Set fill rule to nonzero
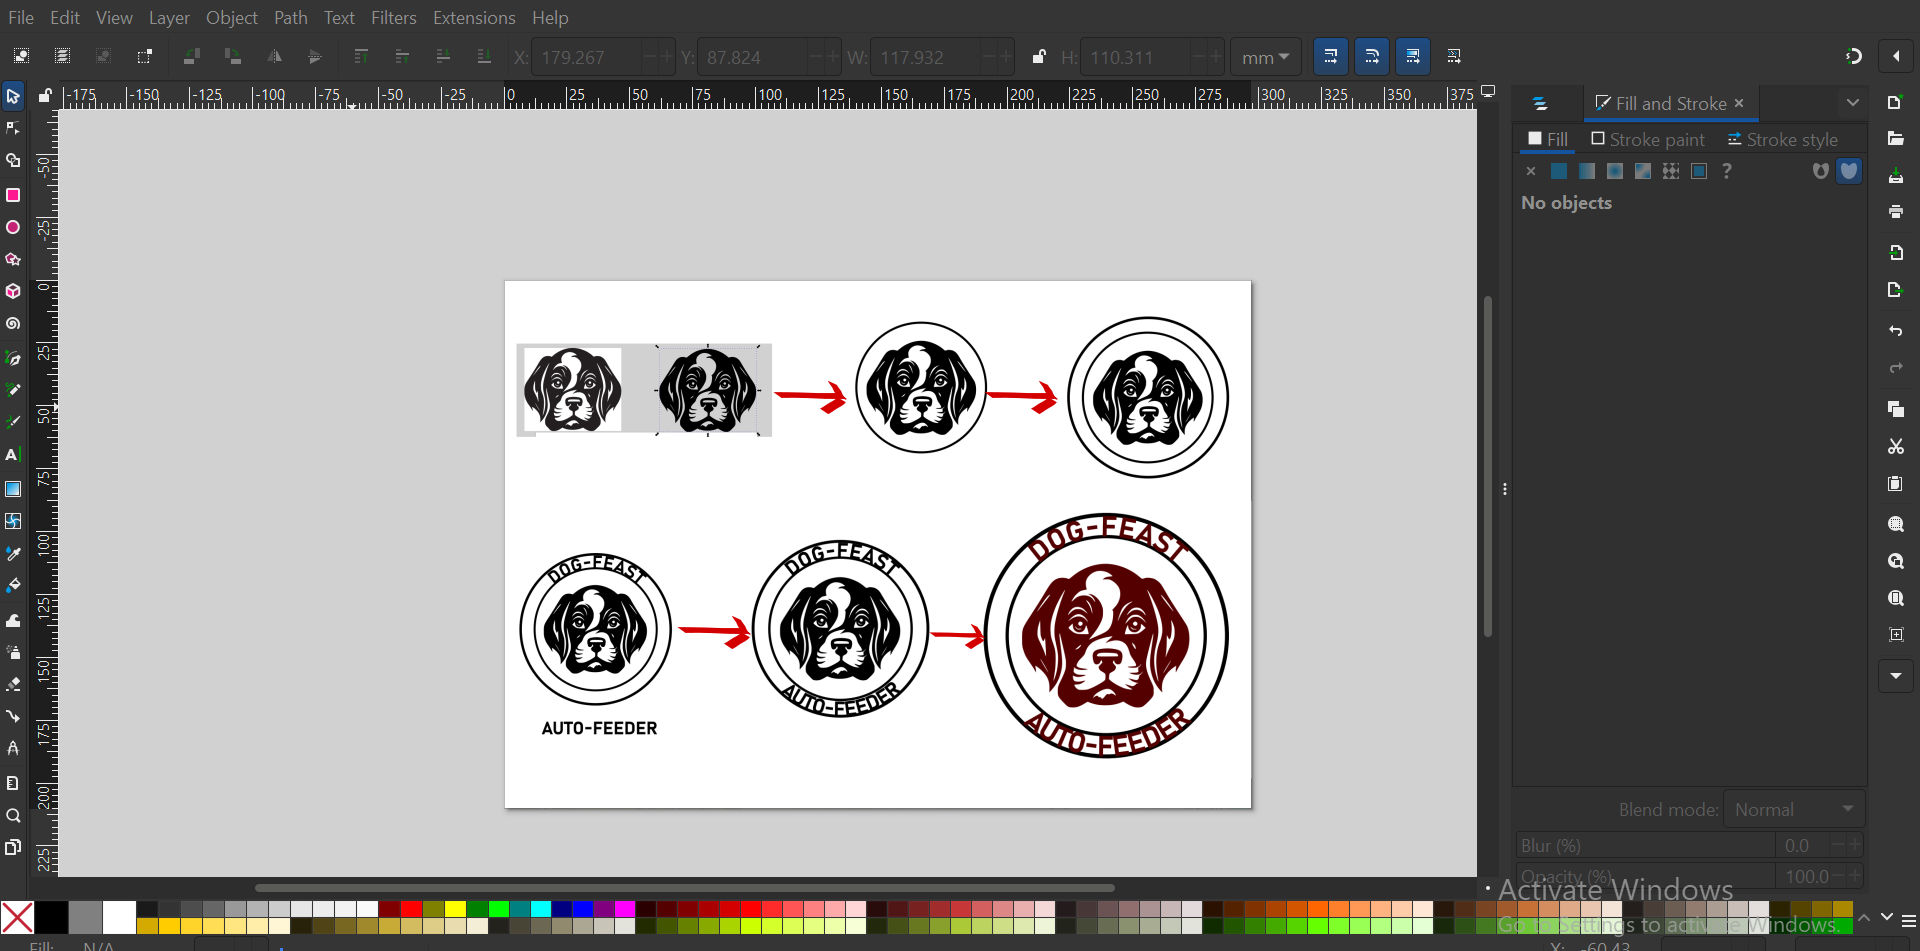The width and height of the screenshot is (1920, 951). tap(1849, 171)
